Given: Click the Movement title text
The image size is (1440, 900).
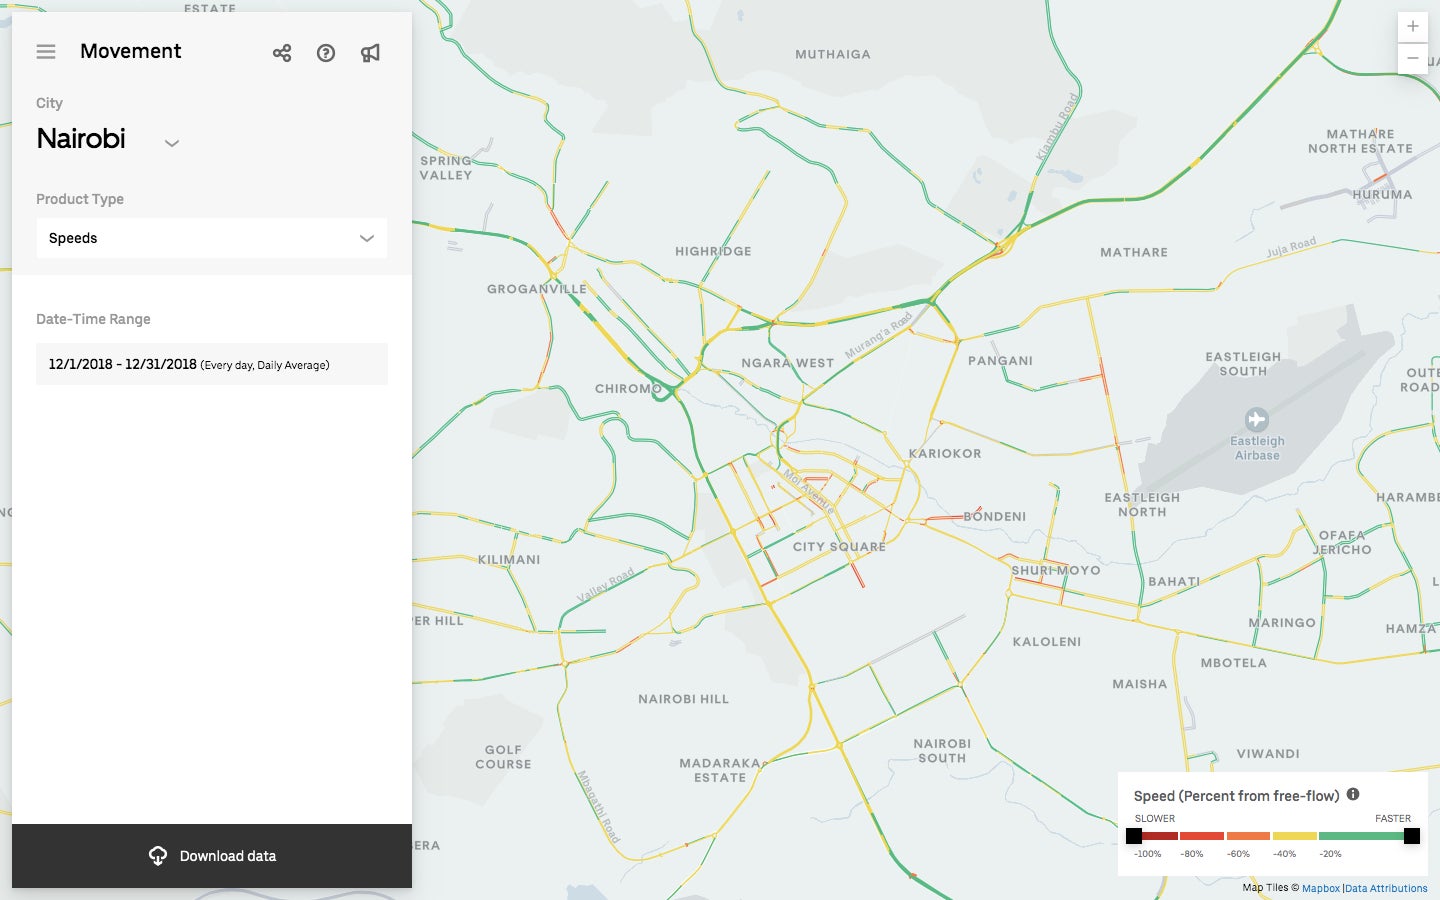Looking at the screenshot, I should (x=131, y=51).
